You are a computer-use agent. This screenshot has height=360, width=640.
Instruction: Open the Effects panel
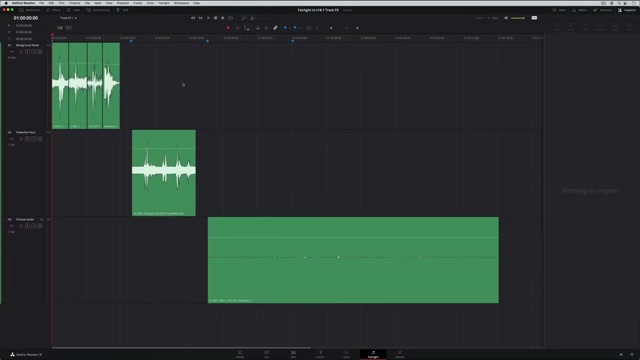pyautogui.click(x=53, y=10)
